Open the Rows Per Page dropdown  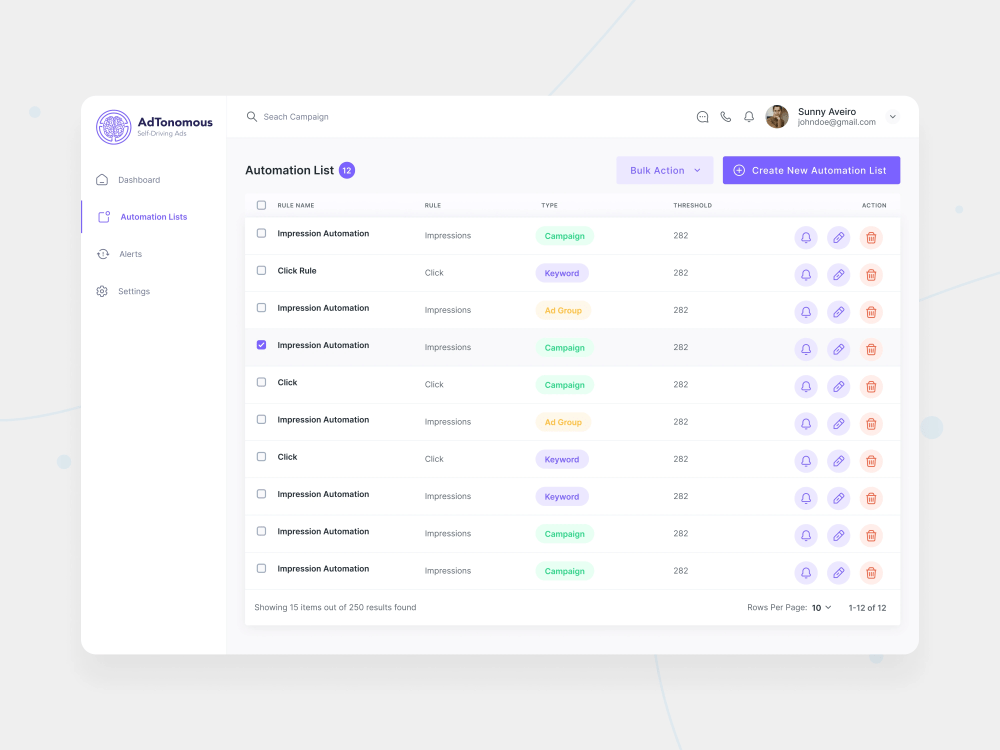[x=820, y=607]
